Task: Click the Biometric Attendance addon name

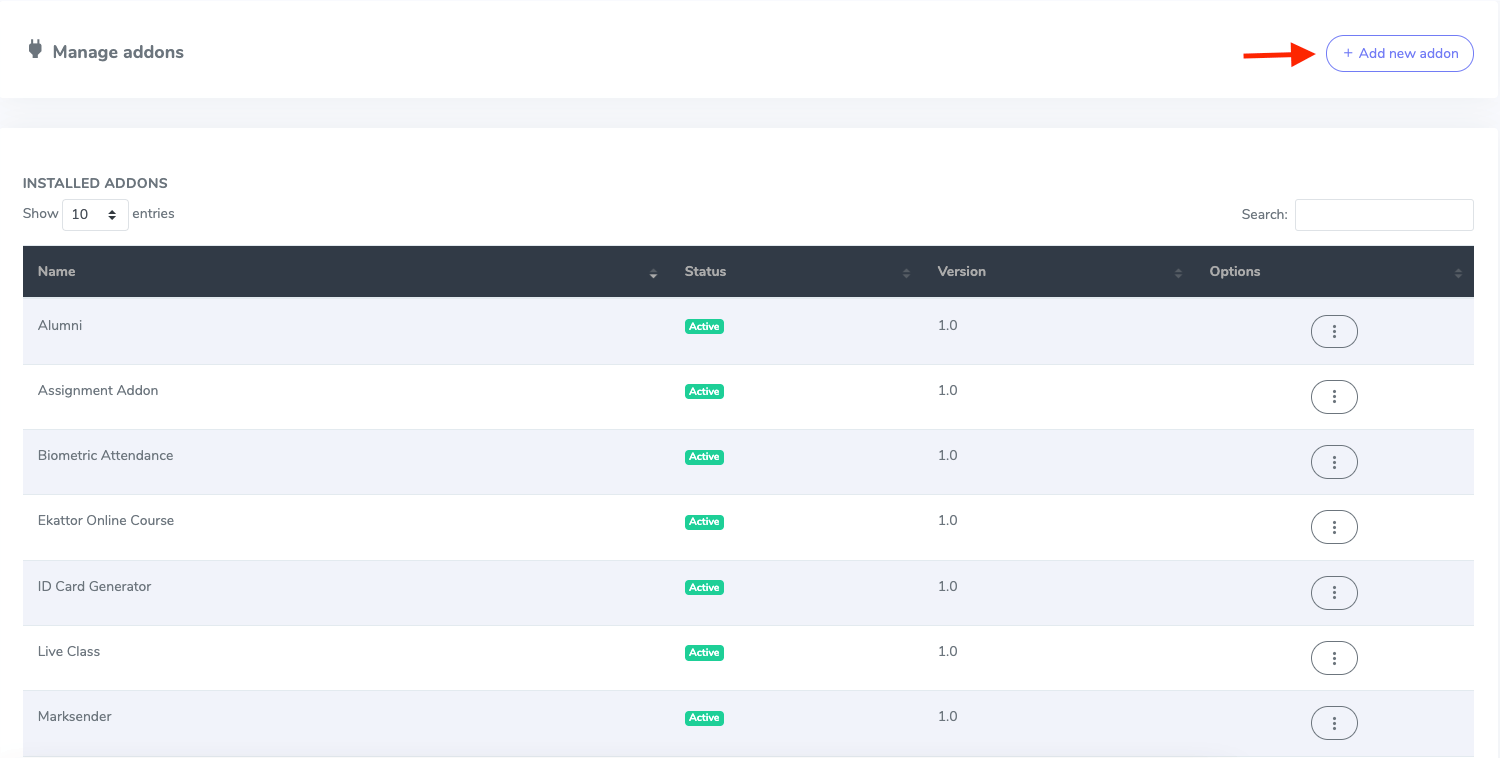Action: pos(105,456)
